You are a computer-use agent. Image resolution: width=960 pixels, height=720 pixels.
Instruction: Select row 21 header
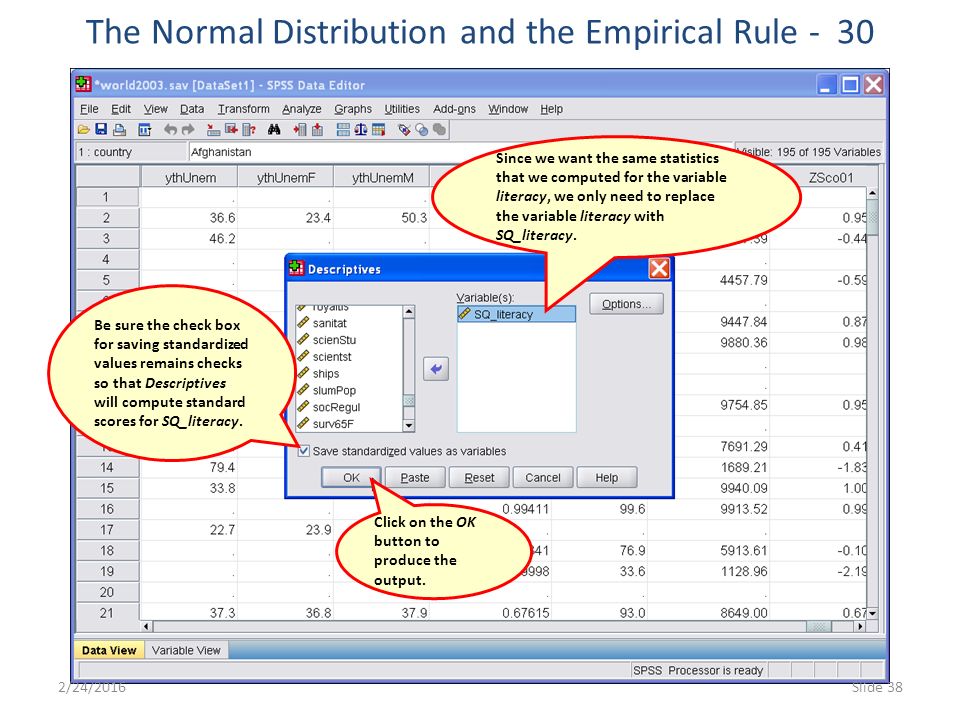click(107, 613)
